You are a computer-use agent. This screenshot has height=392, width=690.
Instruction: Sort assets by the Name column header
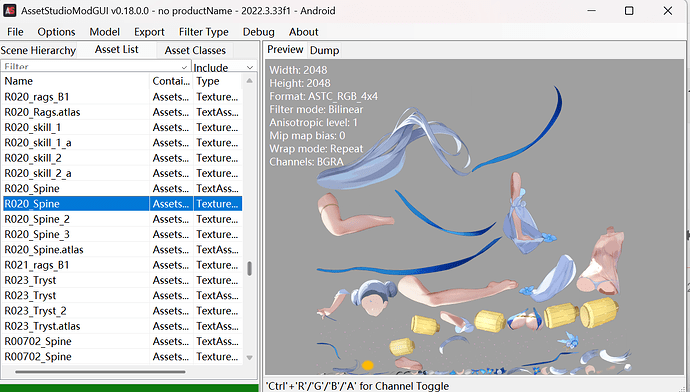click(x=75, y=81)
